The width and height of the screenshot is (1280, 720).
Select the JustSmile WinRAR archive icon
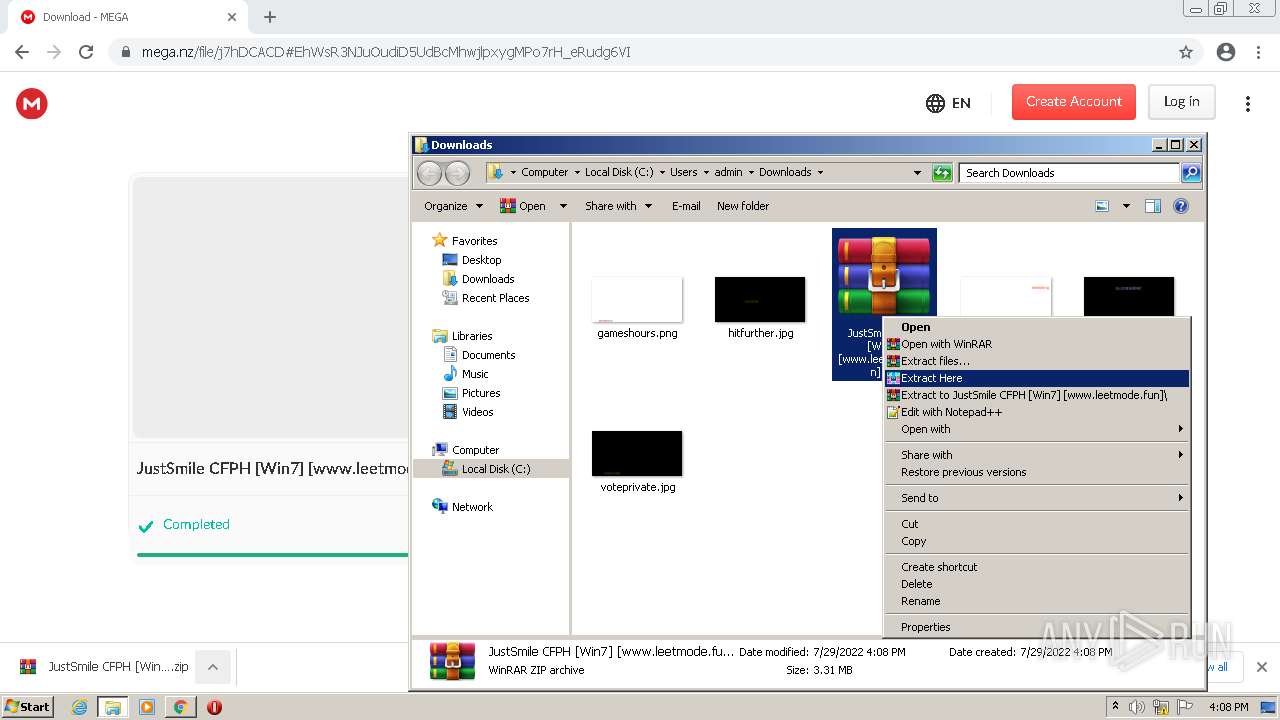(x=884, y=277)
